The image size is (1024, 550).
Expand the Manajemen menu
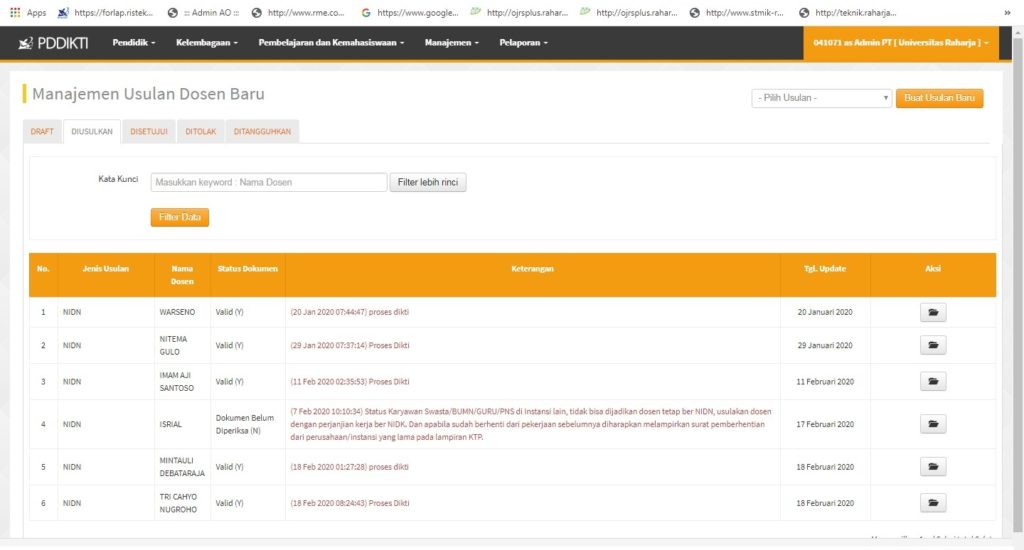tap(451, 42)
